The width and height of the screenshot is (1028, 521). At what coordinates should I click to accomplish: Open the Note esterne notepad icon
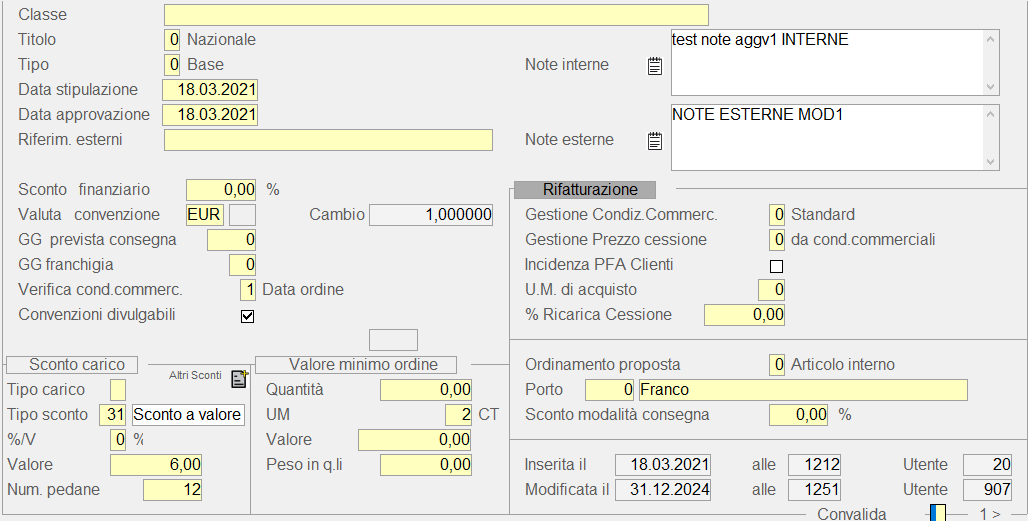[655, 141]
